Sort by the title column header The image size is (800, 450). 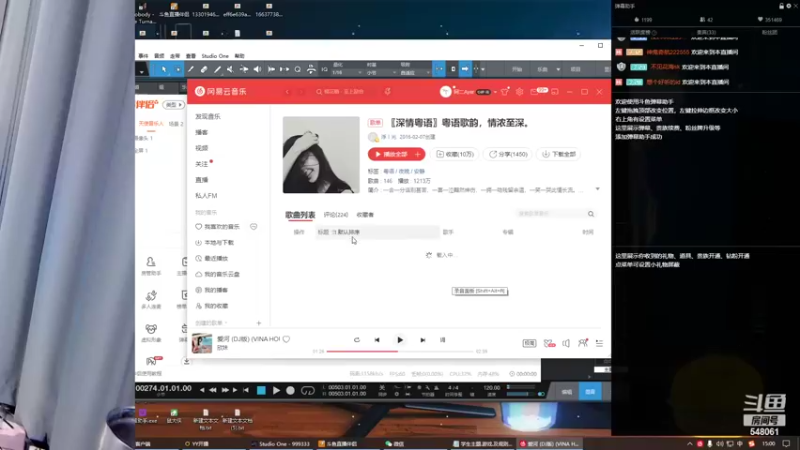(x=377, y=232)
